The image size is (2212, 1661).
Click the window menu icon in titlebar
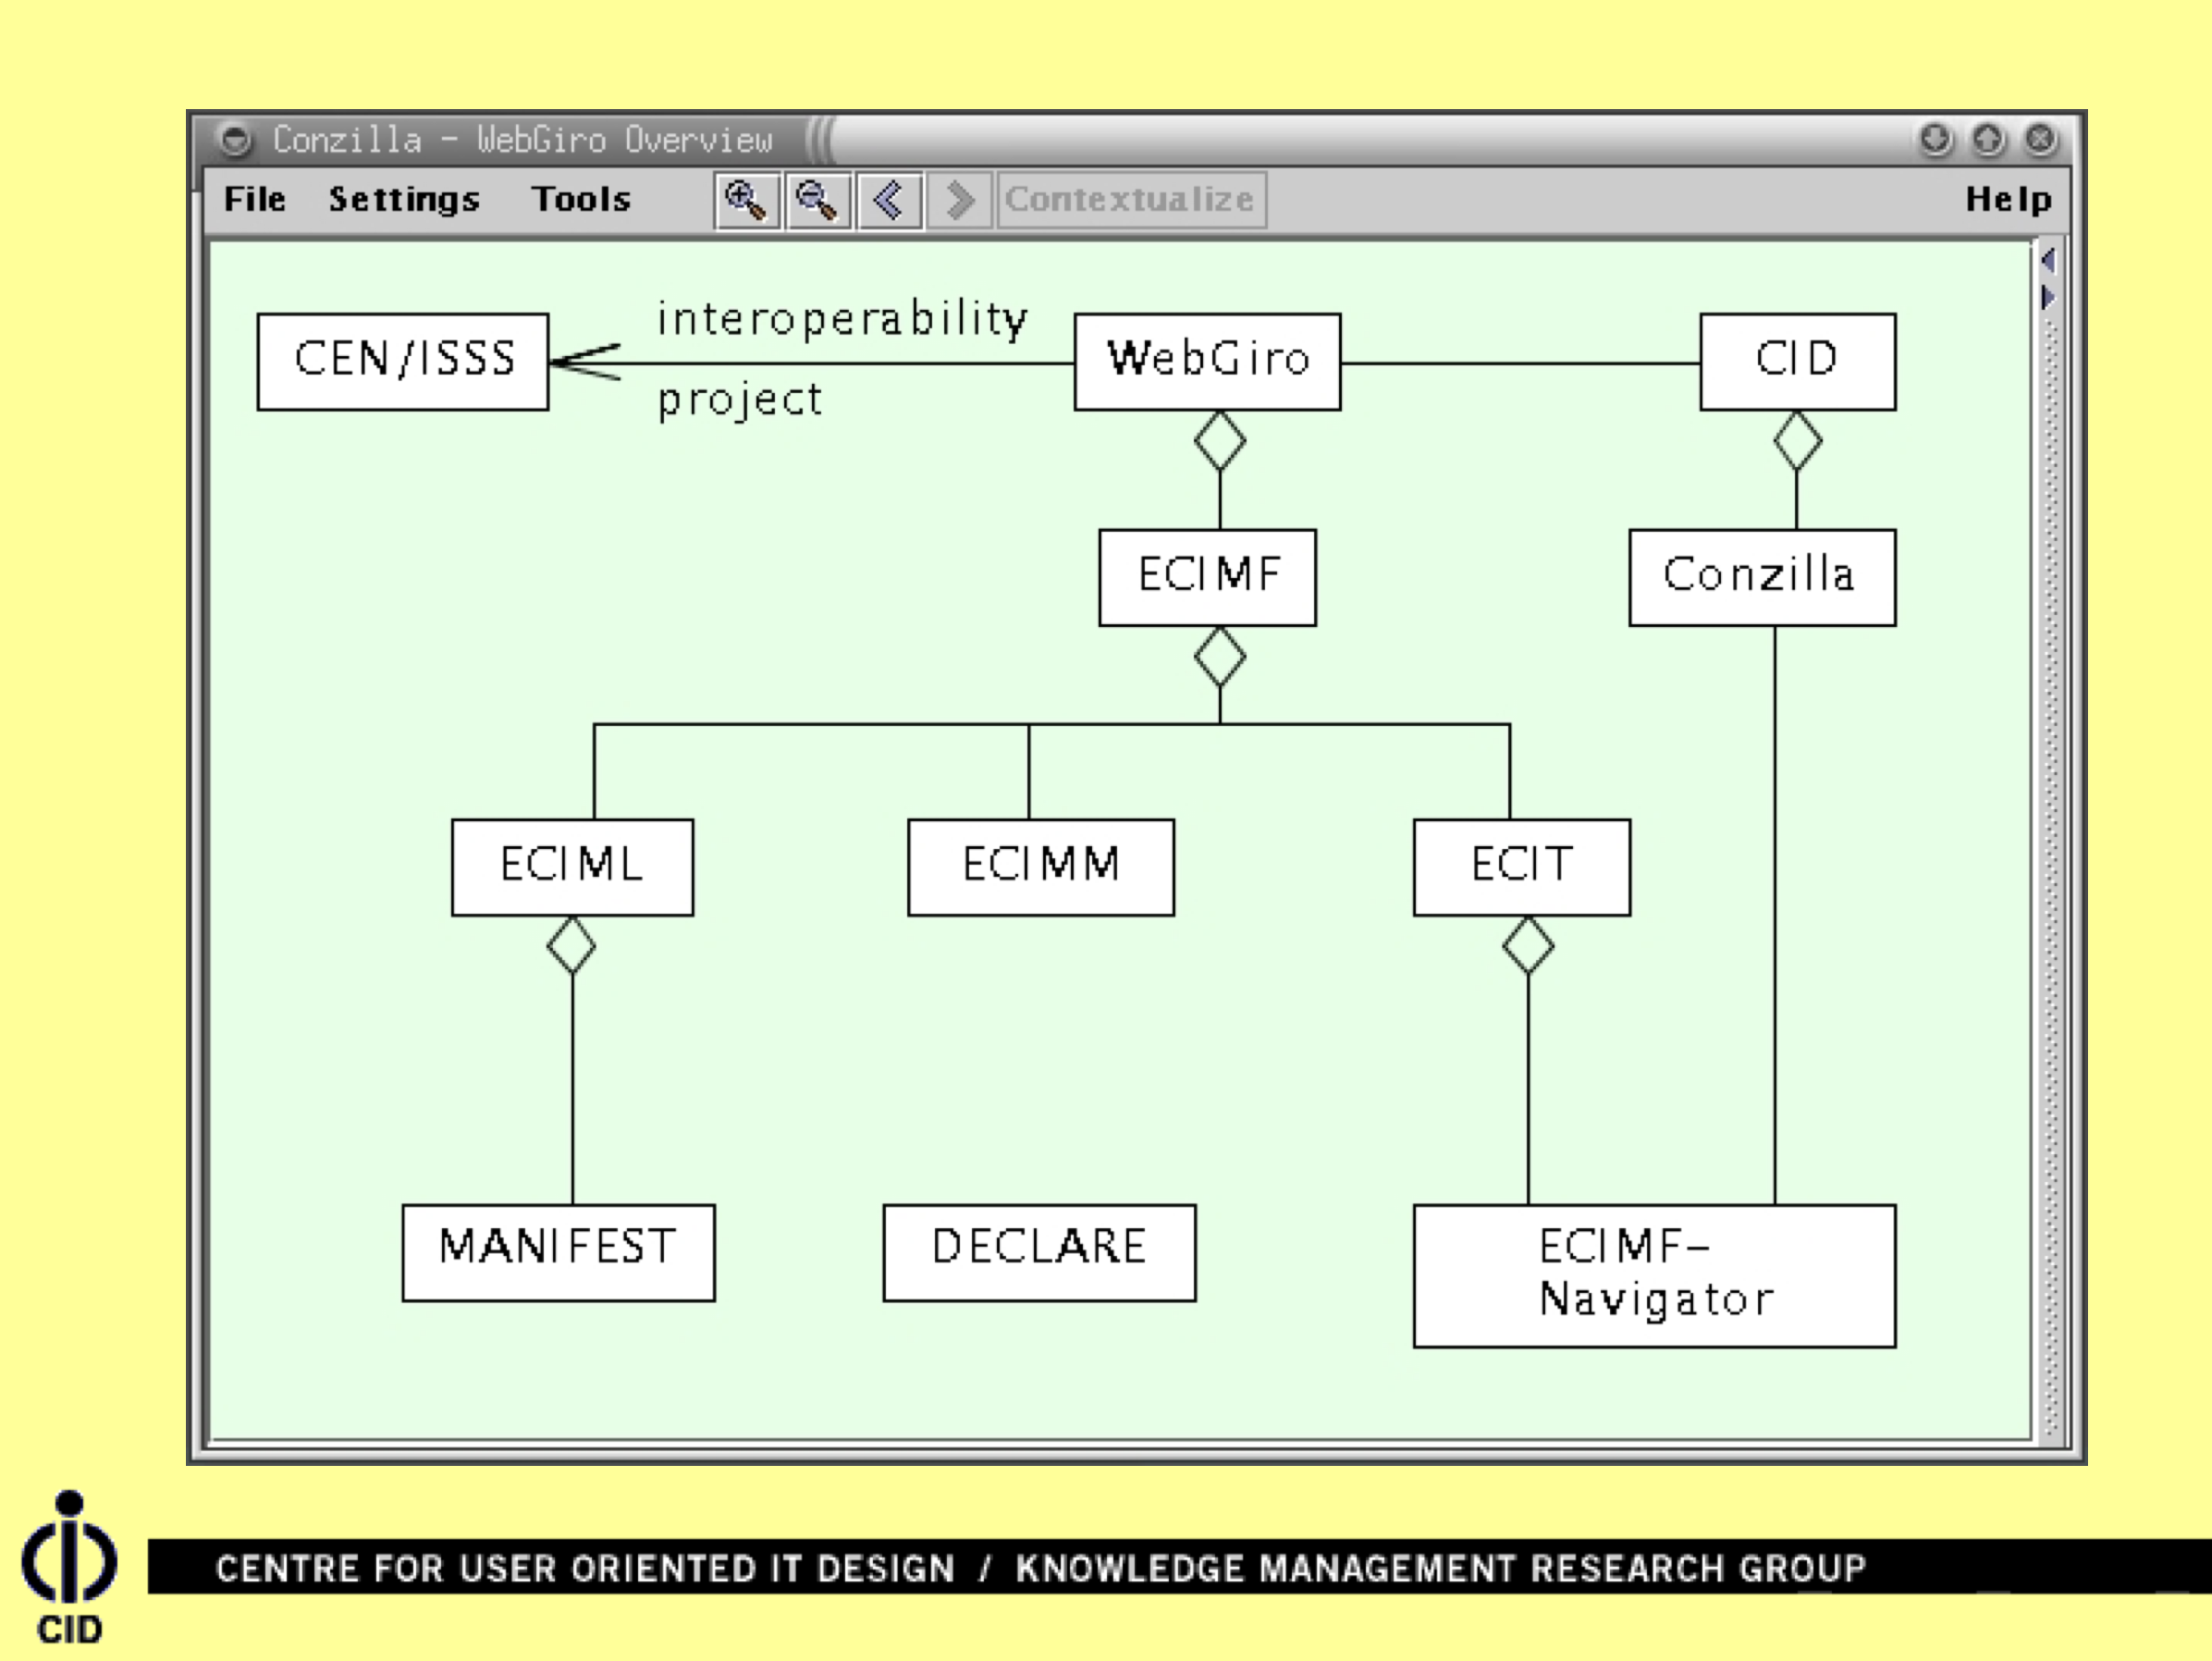click(235, 139)
